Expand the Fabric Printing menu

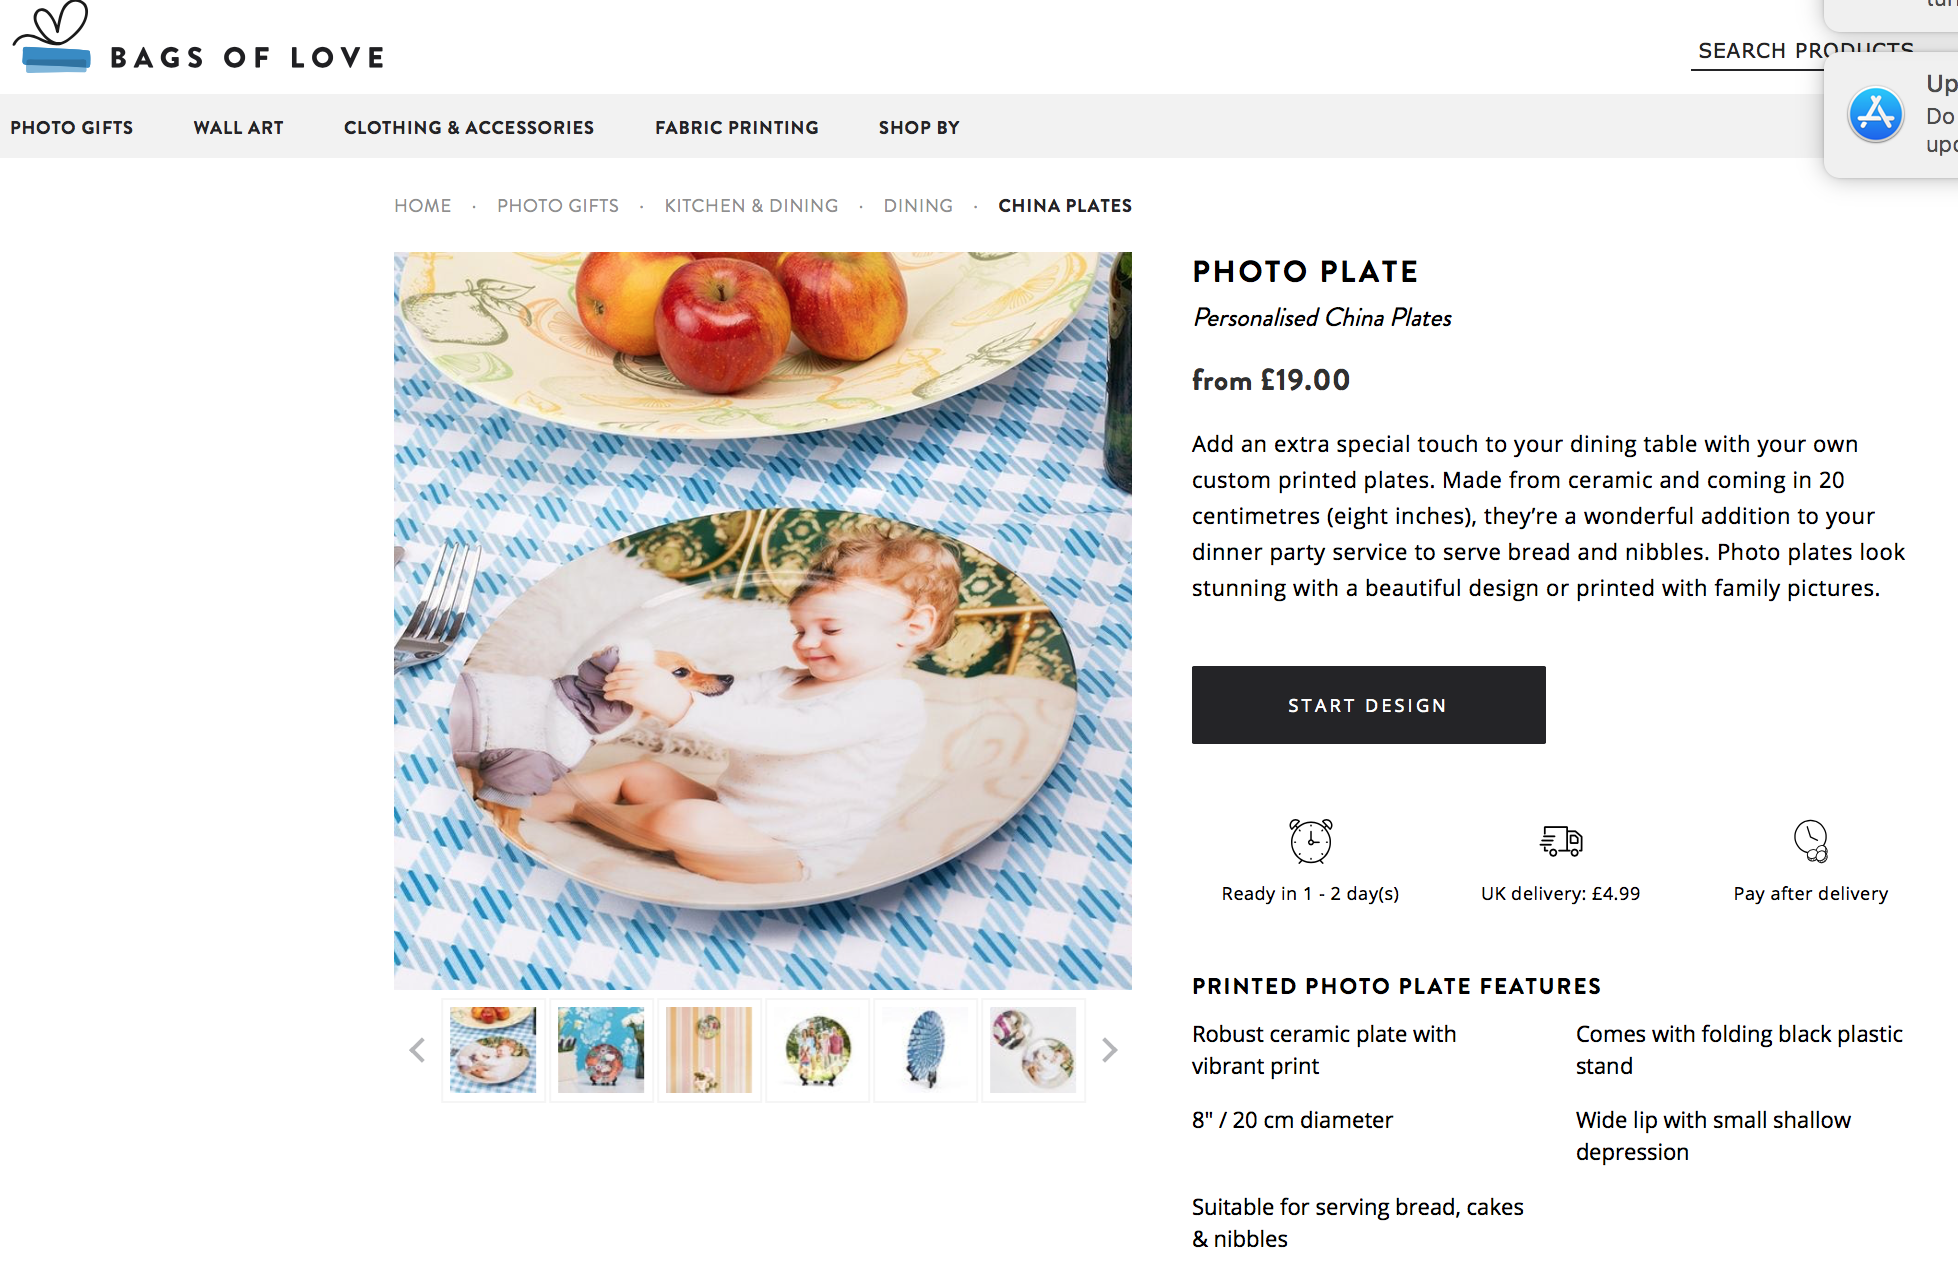coord(737,127)
